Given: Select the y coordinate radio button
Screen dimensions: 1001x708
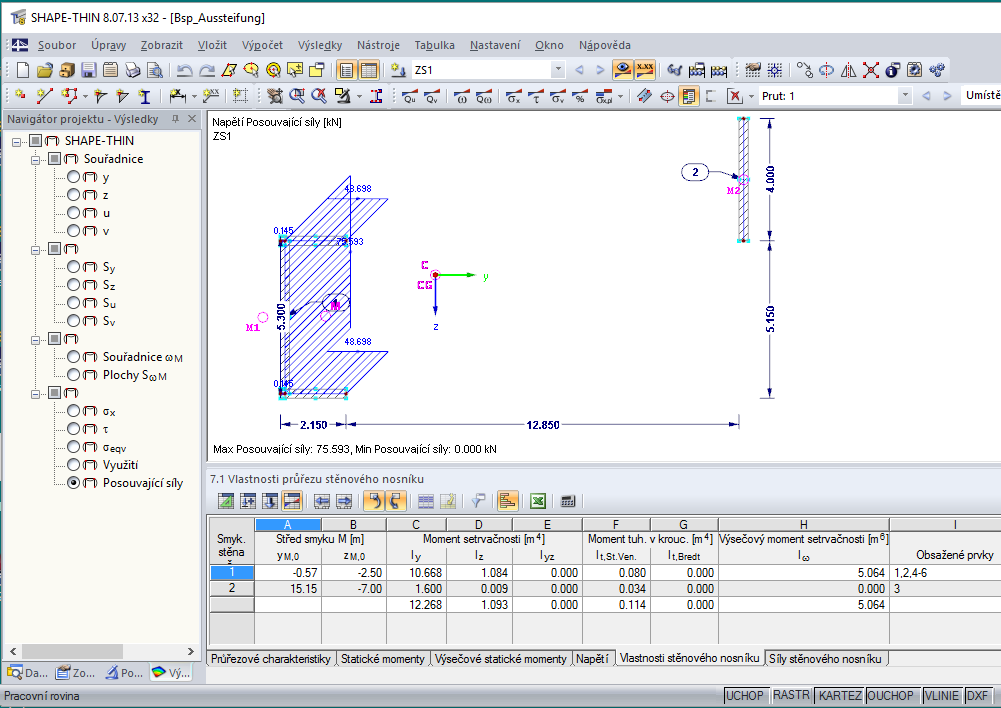Looking at the screenshot, I should [x=73, y=177].
